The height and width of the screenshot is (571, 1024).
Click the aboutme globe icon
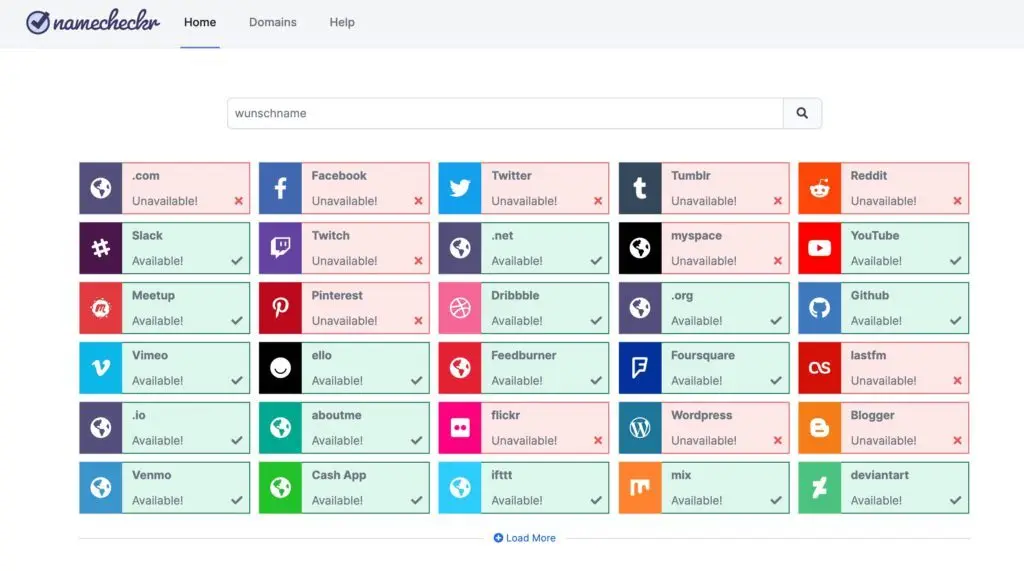click(280, 428)
